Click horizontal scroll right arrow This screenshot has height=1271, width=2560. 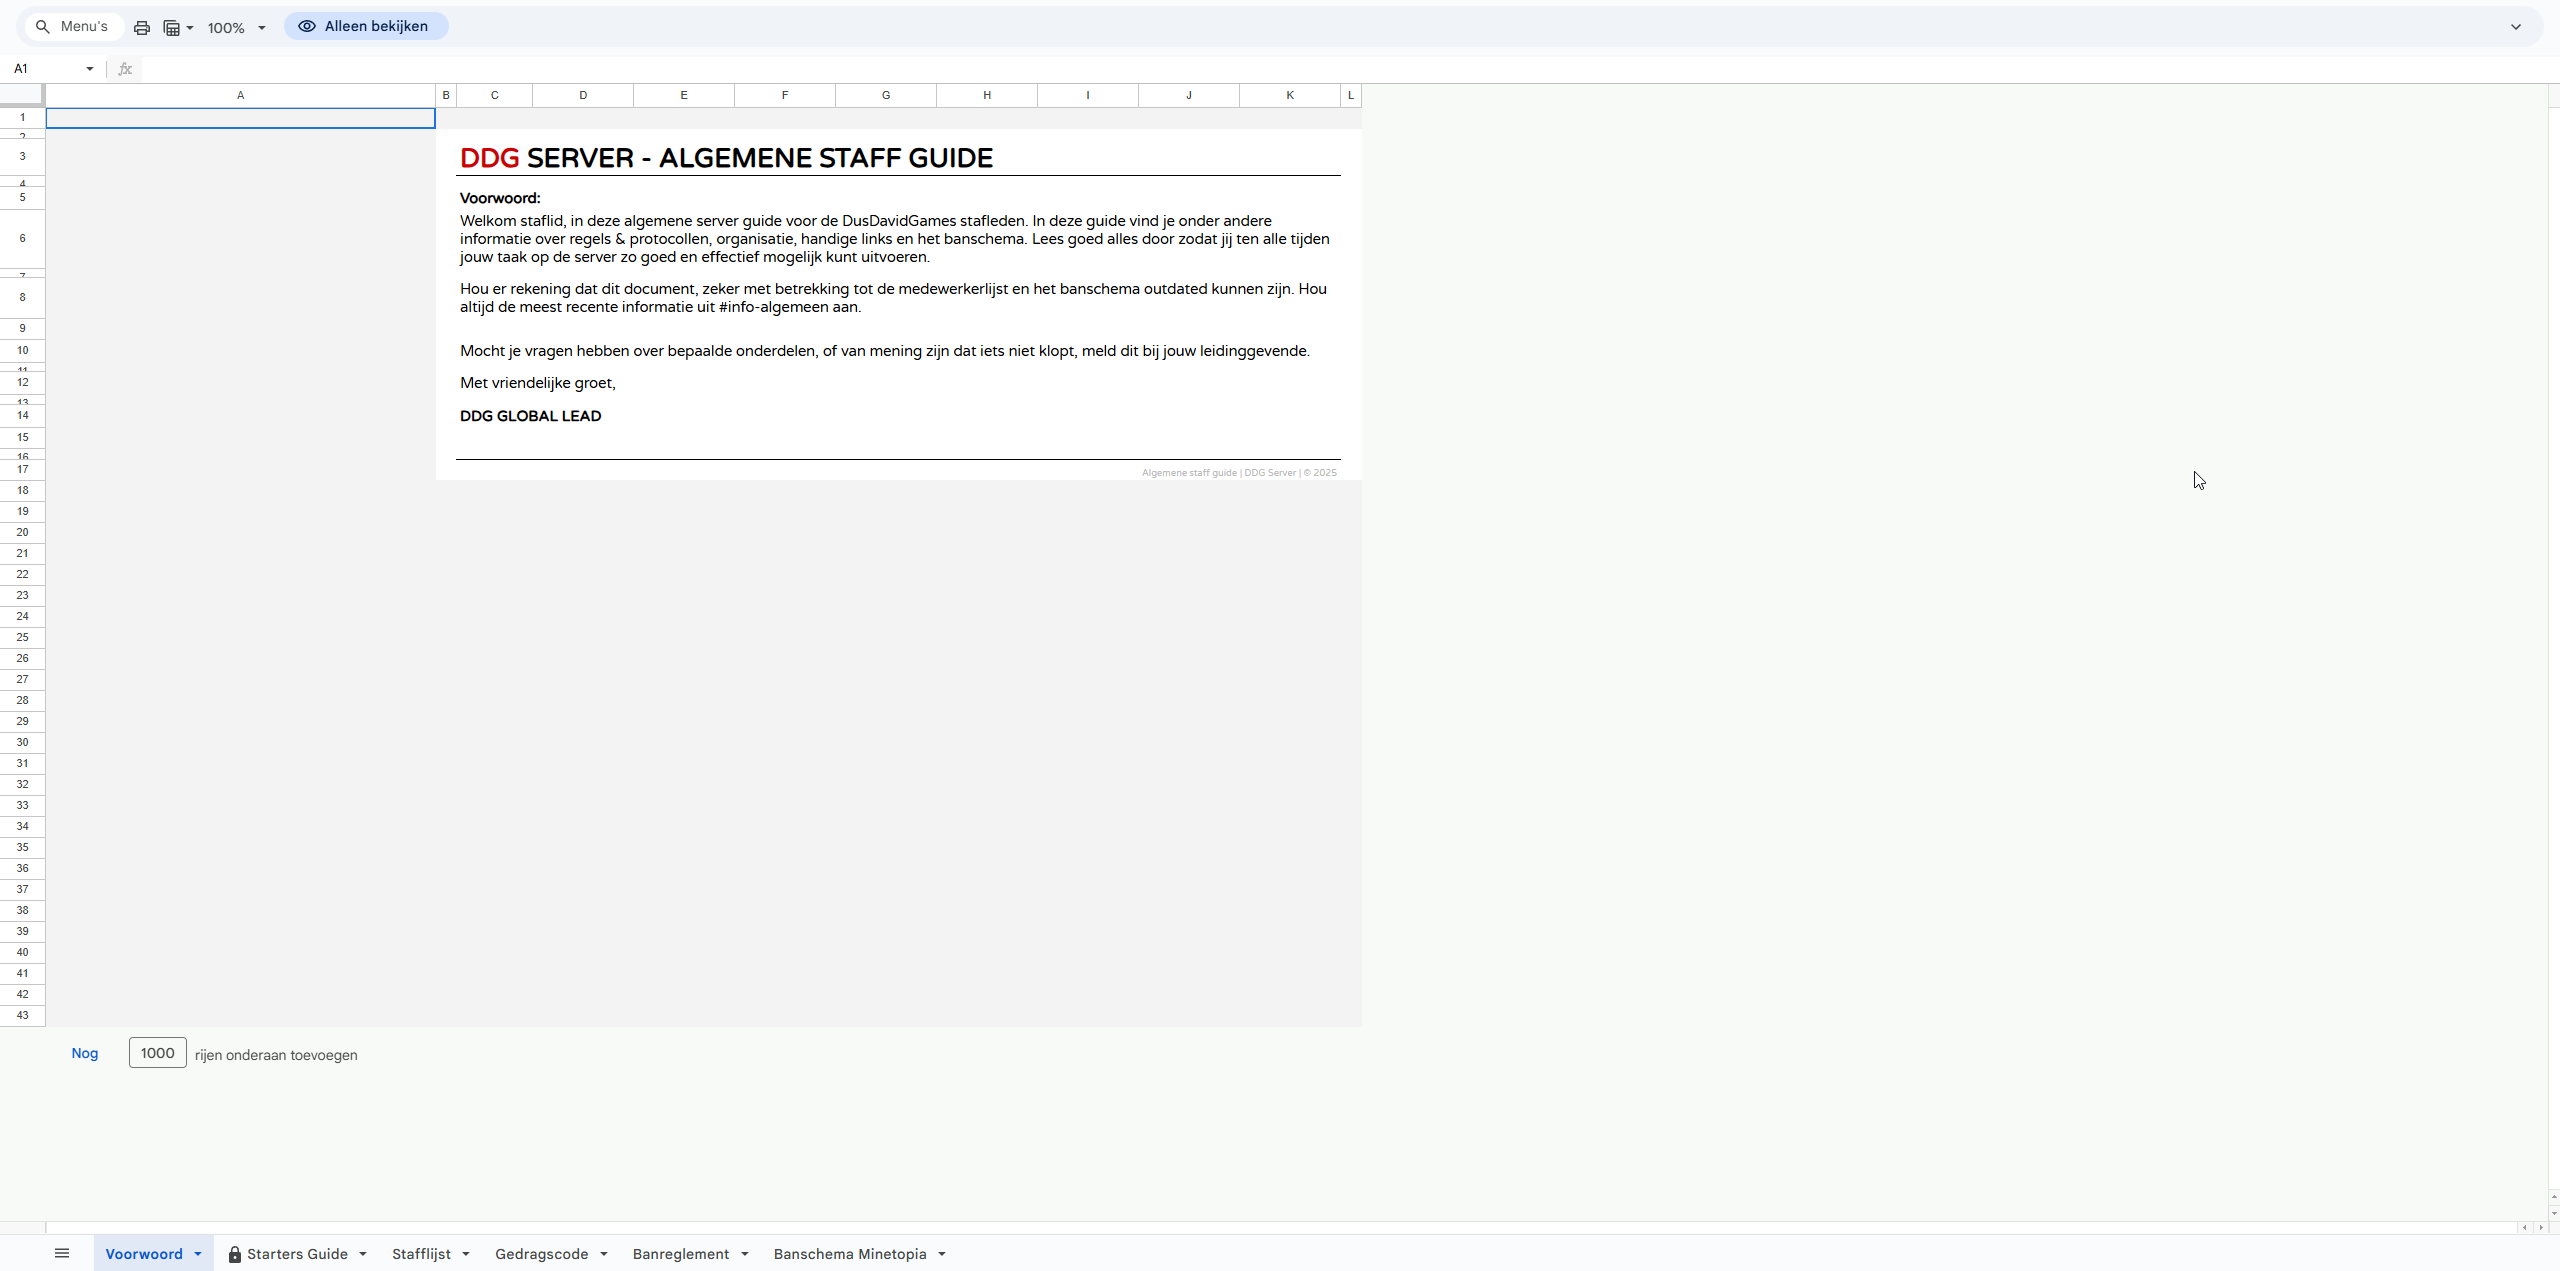point(2540,1227)
